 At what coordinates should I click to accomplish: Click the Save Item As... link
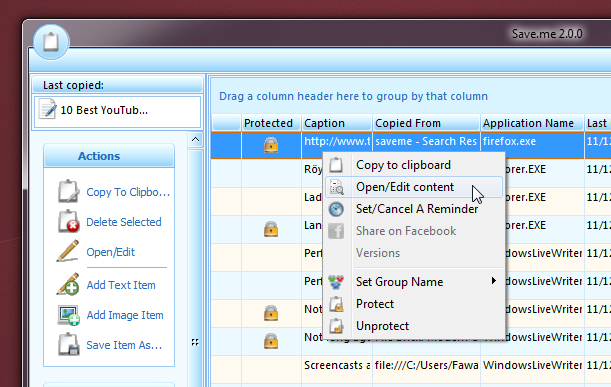click(x=124, y=345)
